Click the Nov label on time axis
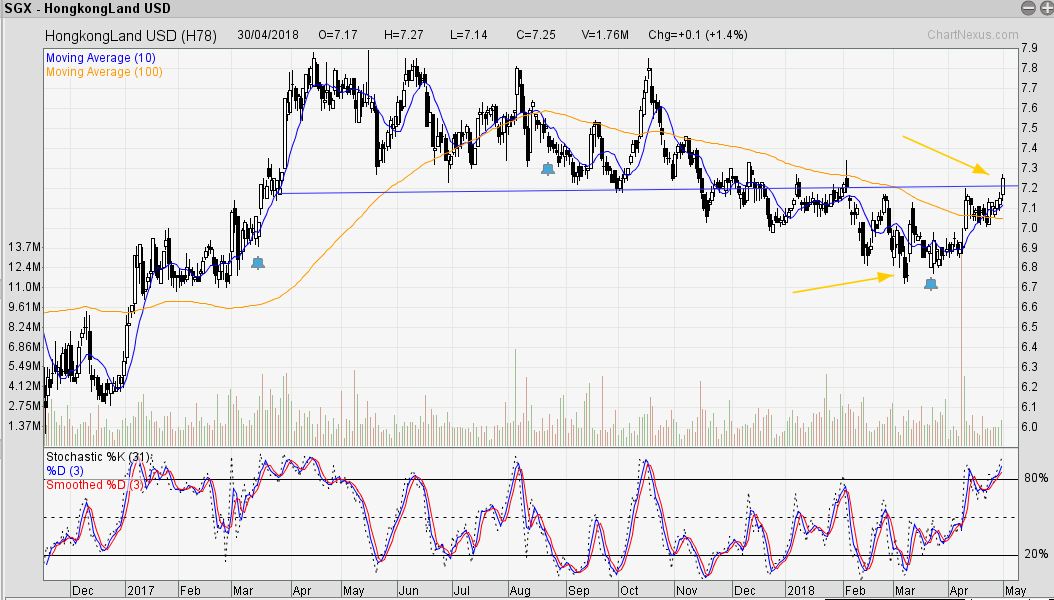1054x600 pixels. [686, 591]
